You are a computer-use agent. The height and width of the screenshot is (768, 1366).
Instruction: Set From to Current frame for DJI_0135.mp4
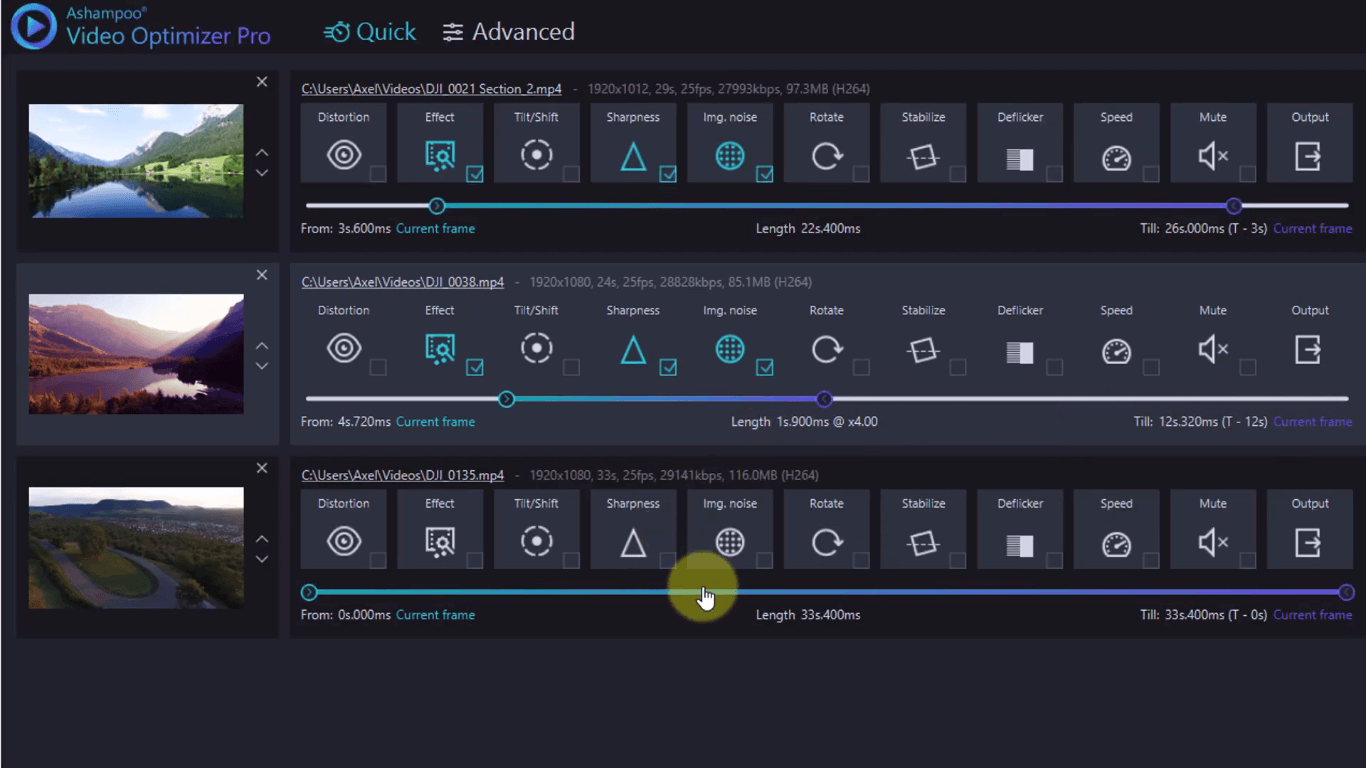(435, 615)
